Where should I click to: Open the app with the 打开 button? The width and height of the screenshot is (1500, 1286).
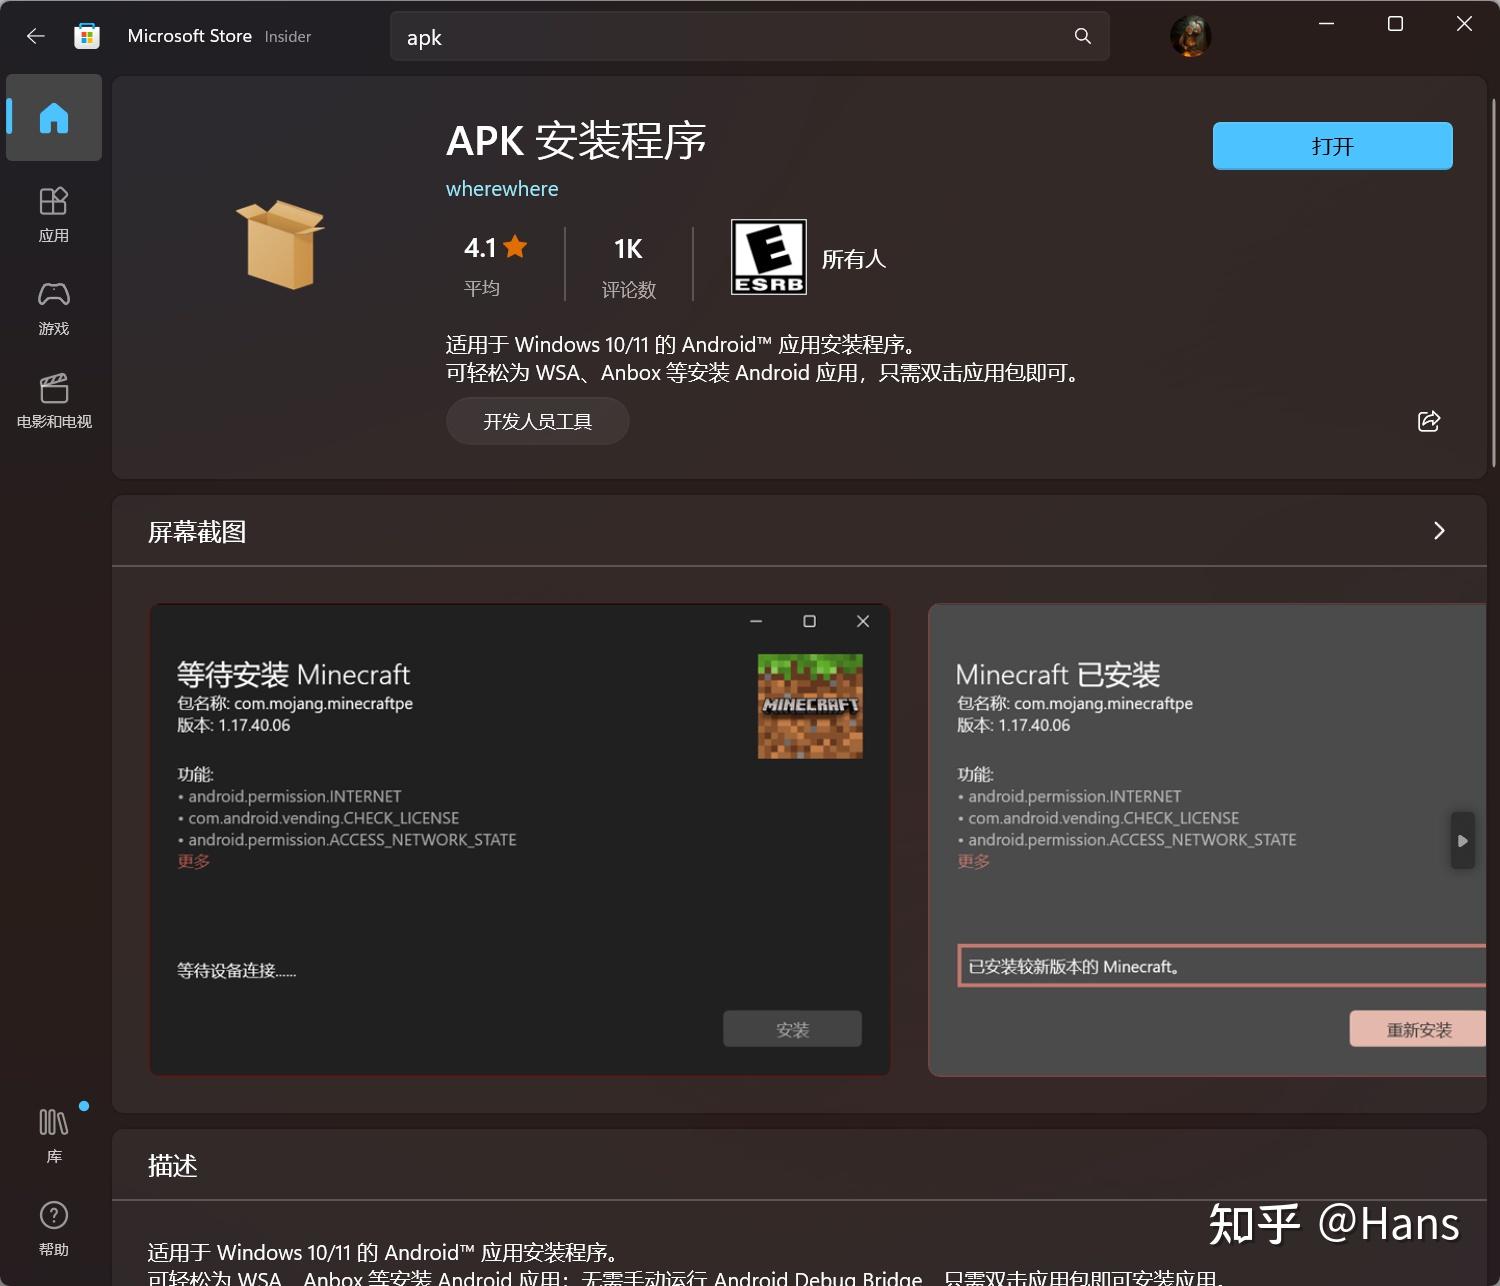pos(1331,145)
